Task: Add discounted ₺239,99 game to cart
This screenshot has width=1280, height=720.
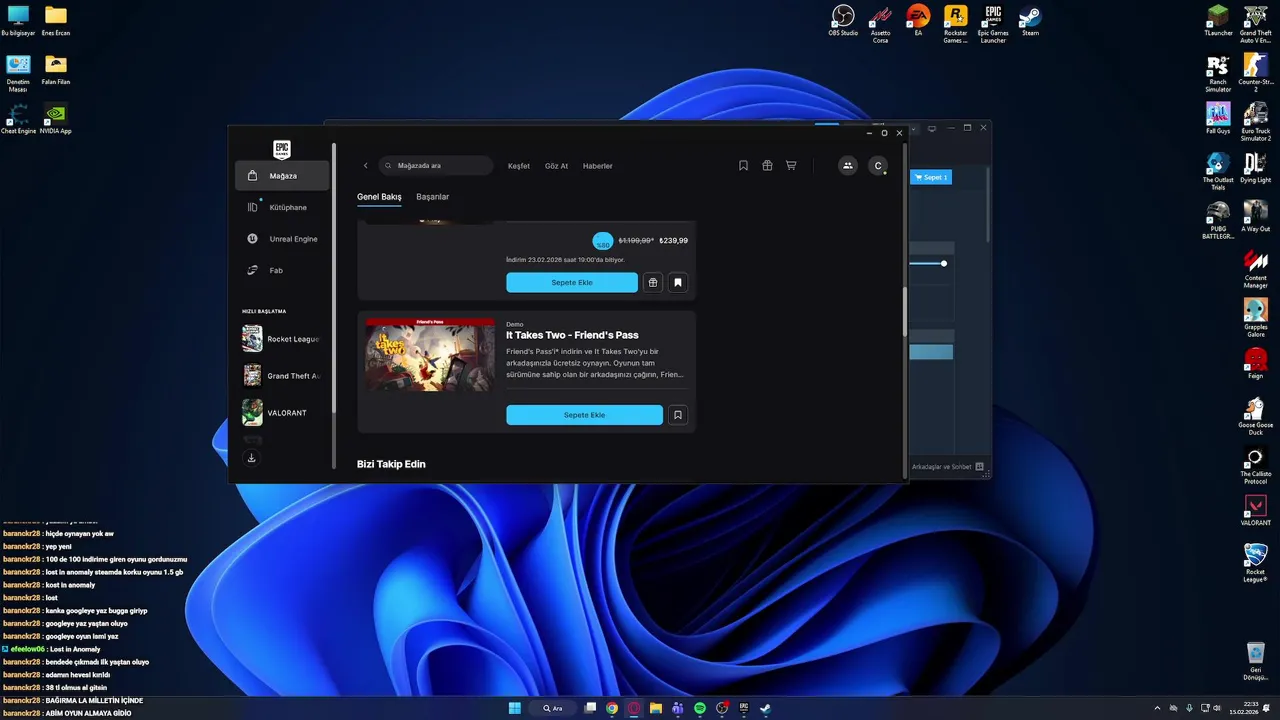Action: pyautogui.click(x=572, y=283)
